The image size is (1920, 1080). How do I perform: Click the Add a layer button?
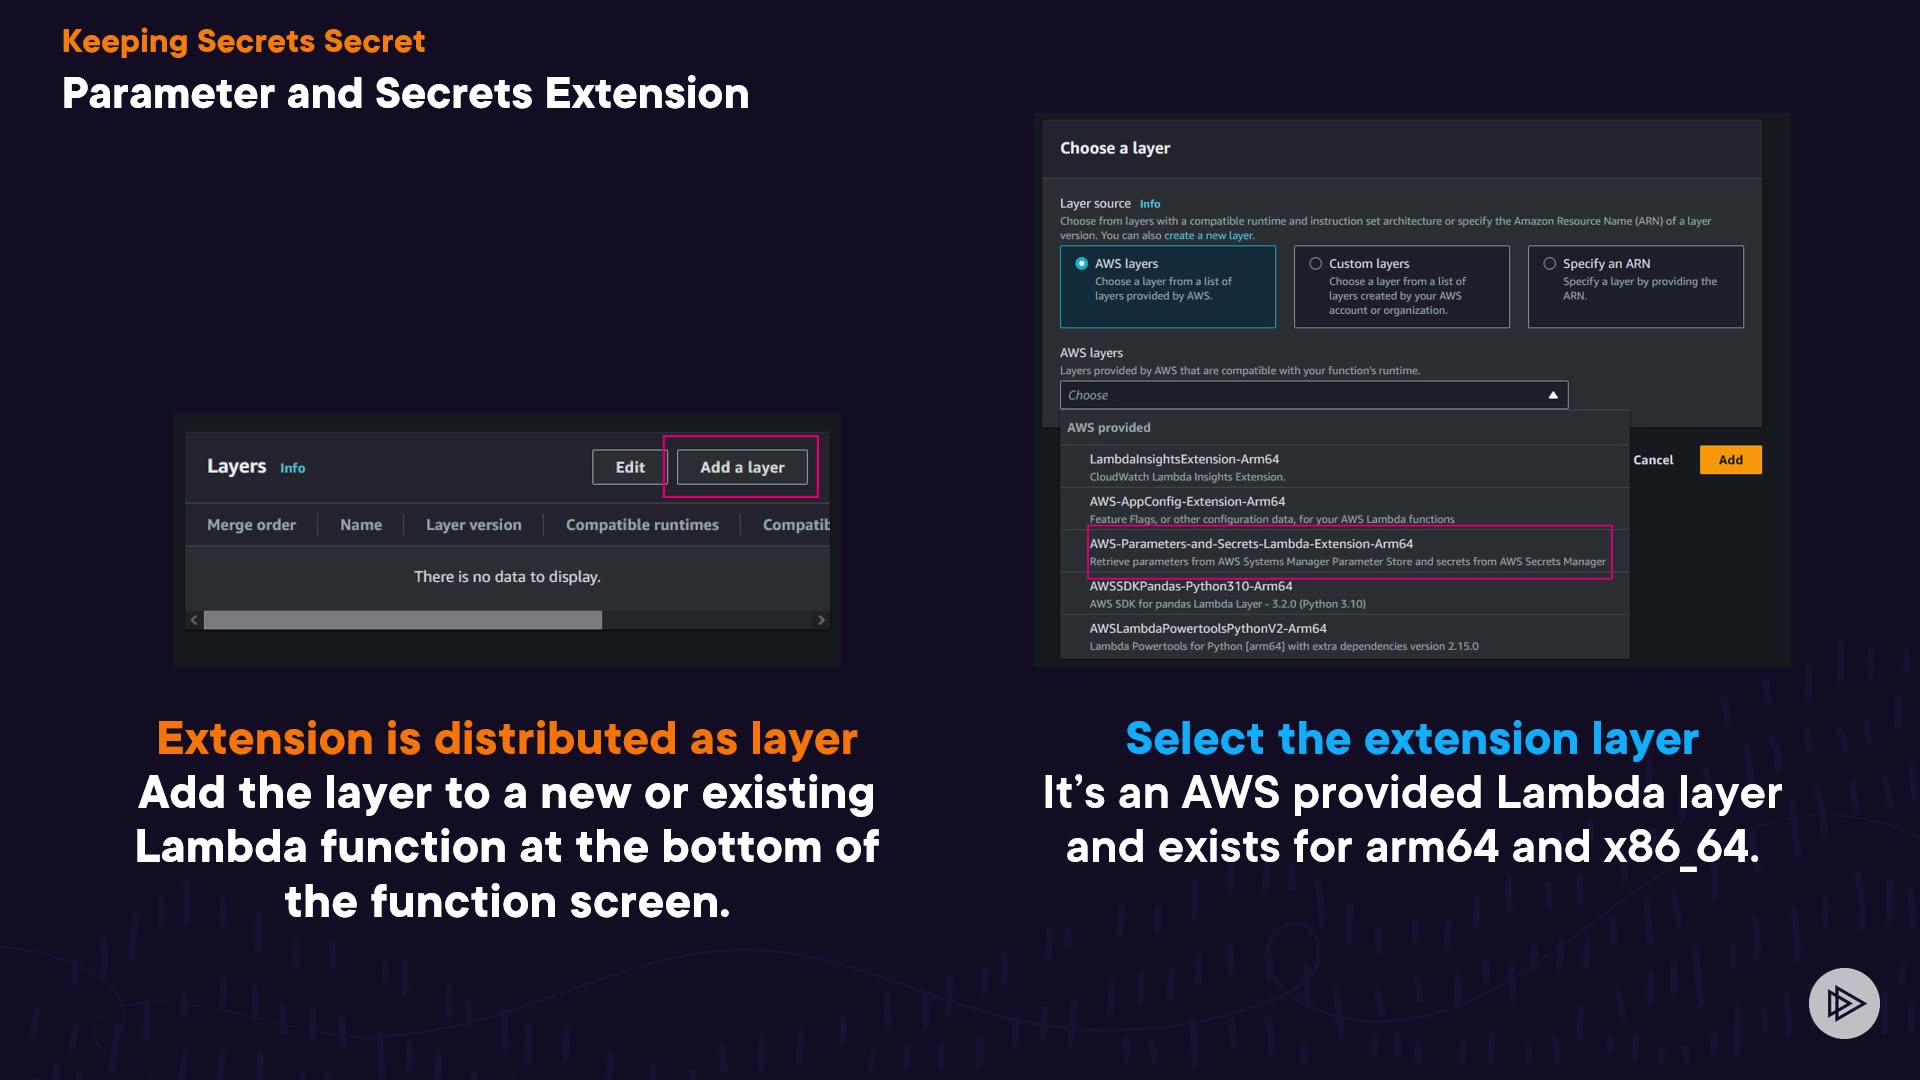tap(741, 467)
